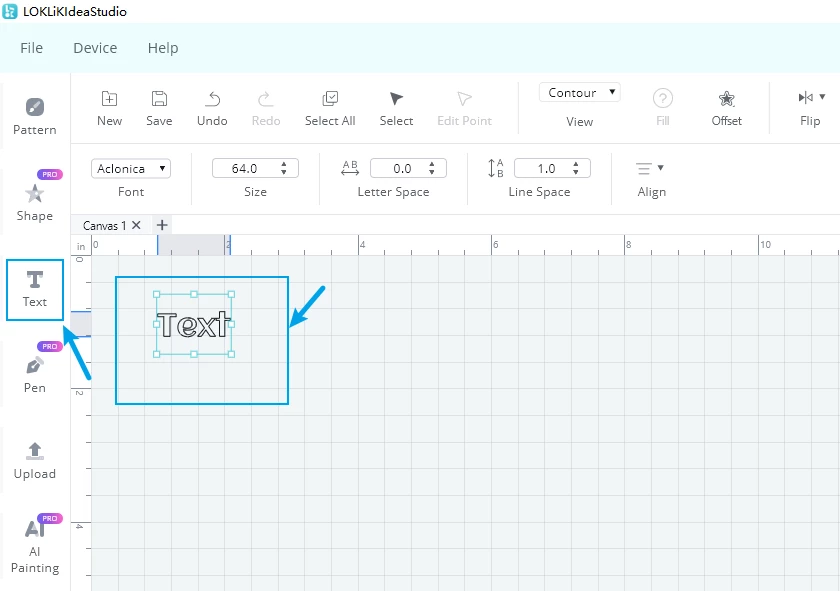Select the Text object on canvas
840x591 pixels.
point(194,325)
